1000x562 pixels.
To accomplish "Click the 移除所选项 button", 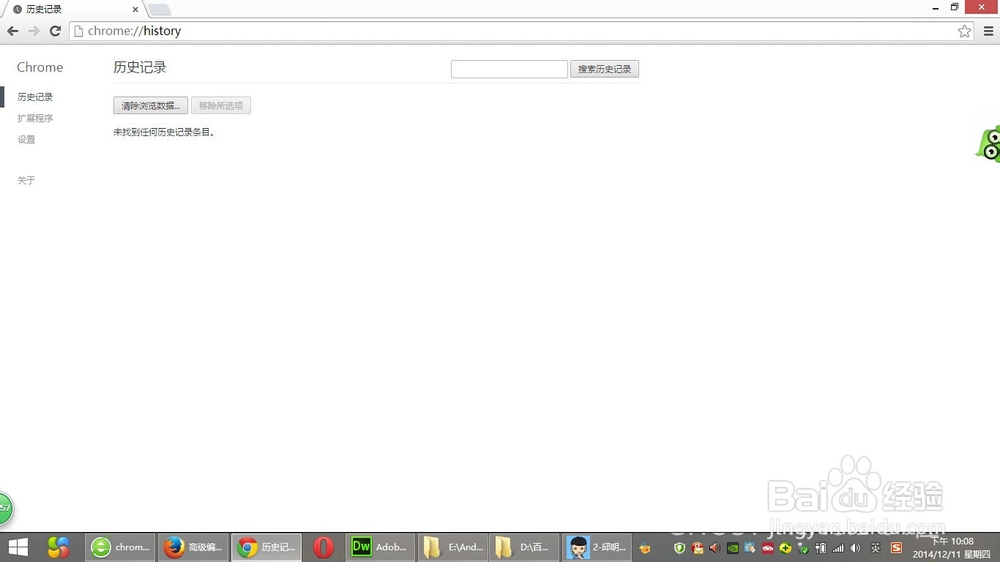I will pos(221,105).
